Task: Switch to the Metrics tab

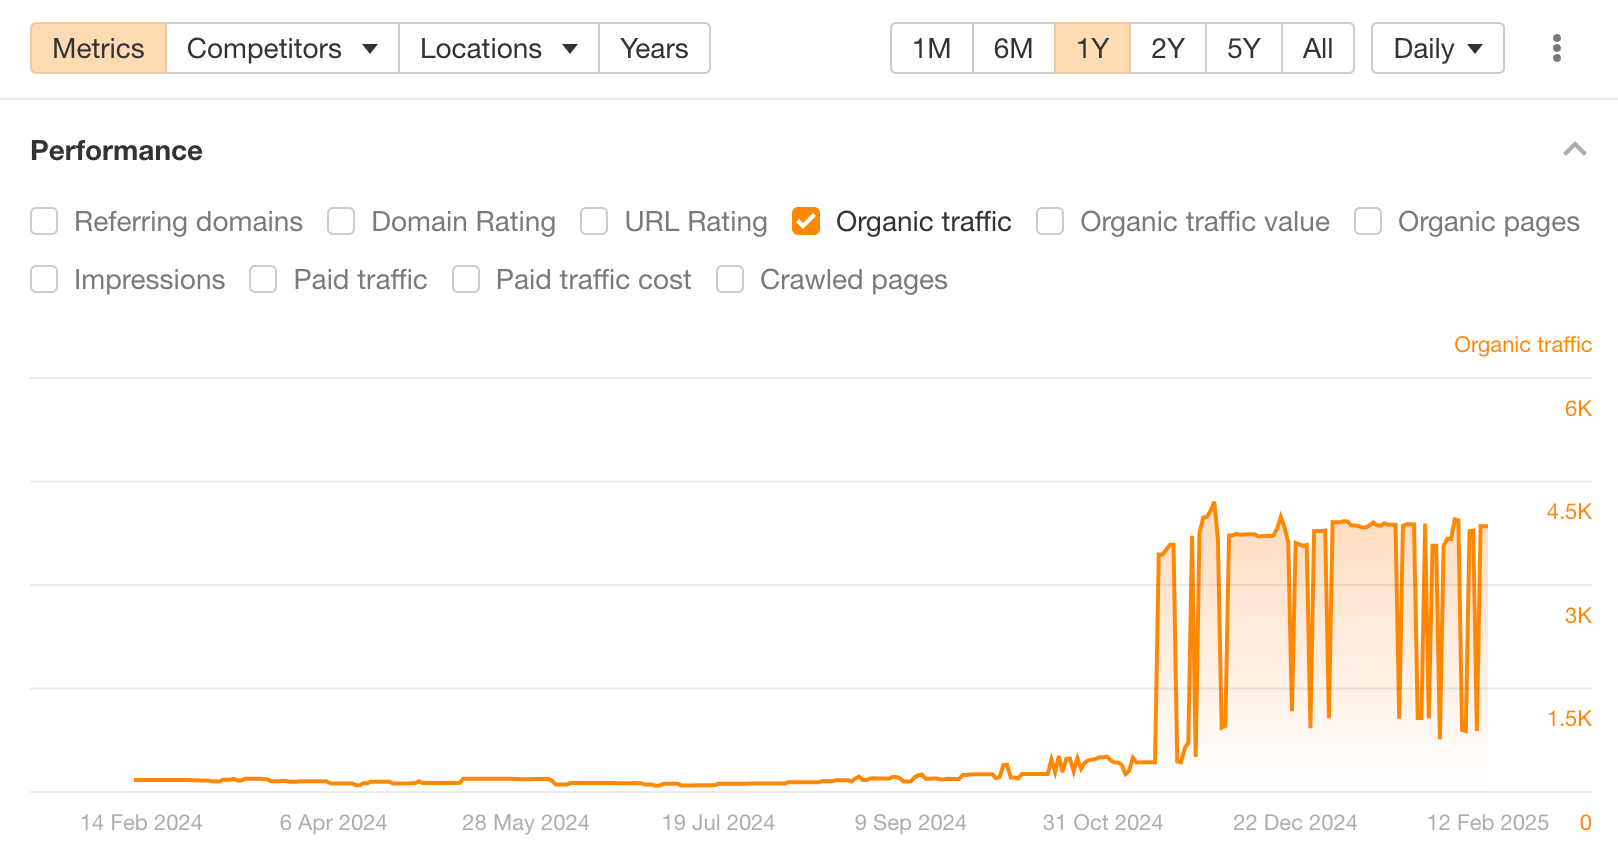Action: [98, 48]
